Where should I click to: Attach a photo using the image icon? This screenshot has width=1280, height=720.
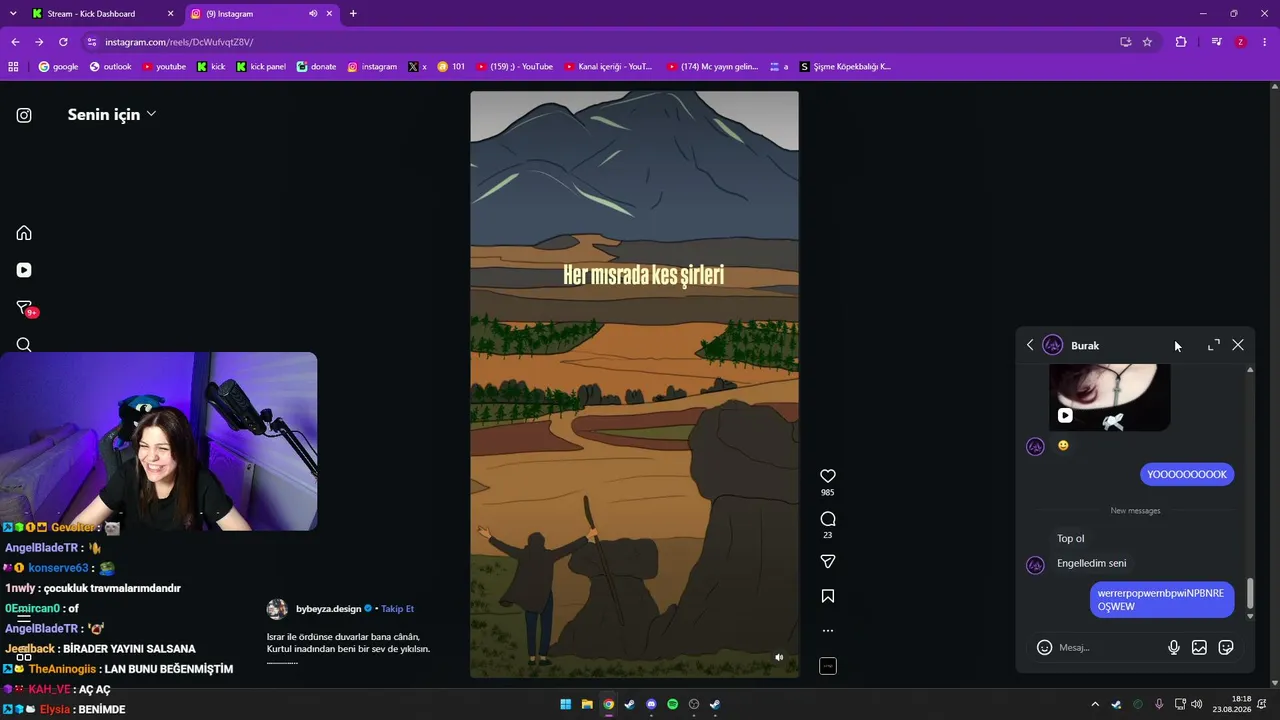[x=1199, y=647]
